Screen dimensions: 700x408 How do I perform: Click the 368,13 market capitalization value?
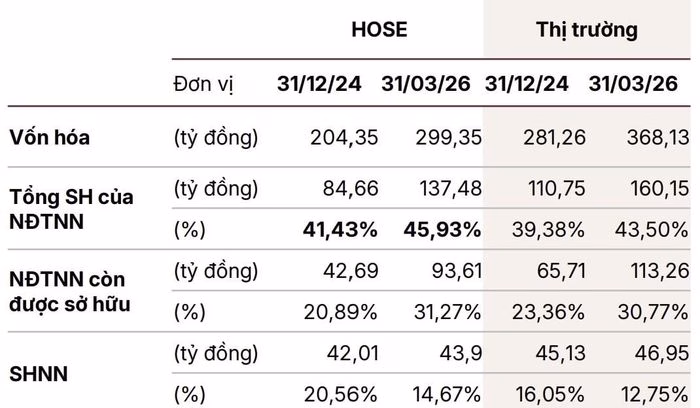[x=658, y=137]
